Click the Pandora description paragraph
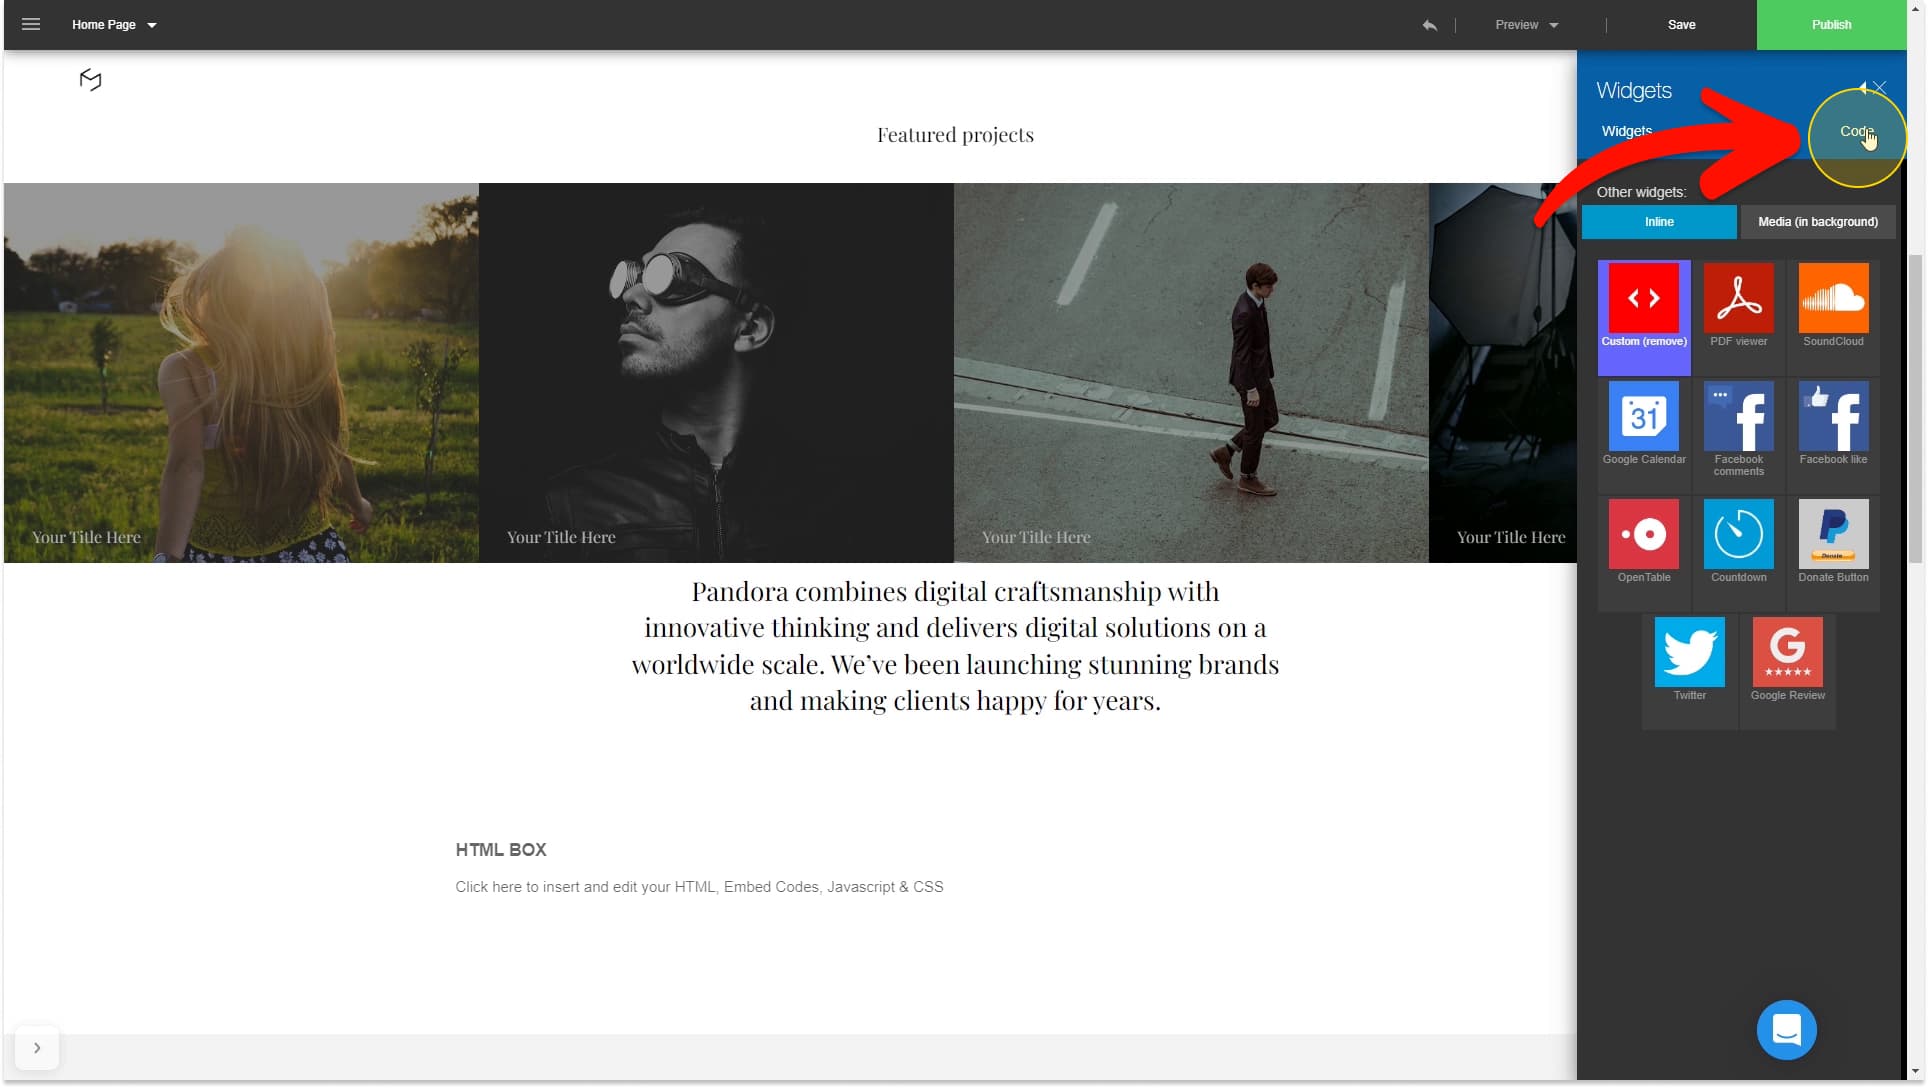Image resolution: width=1928 pixels, height=1088 pixels. (955, 646)
